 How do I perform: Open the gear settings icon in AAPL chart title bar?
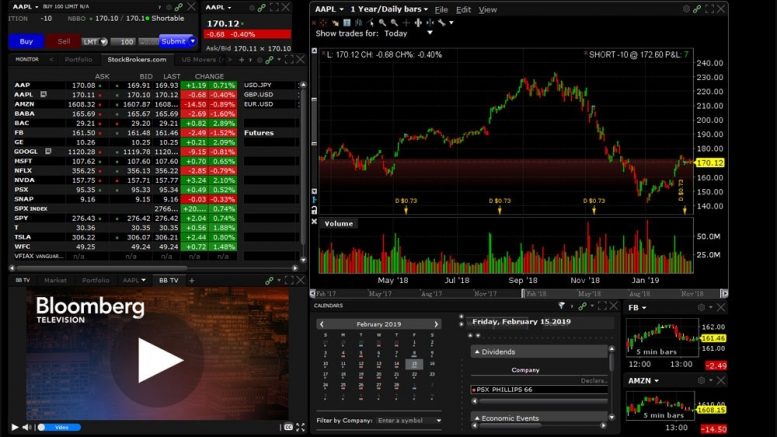pos(686,9)
